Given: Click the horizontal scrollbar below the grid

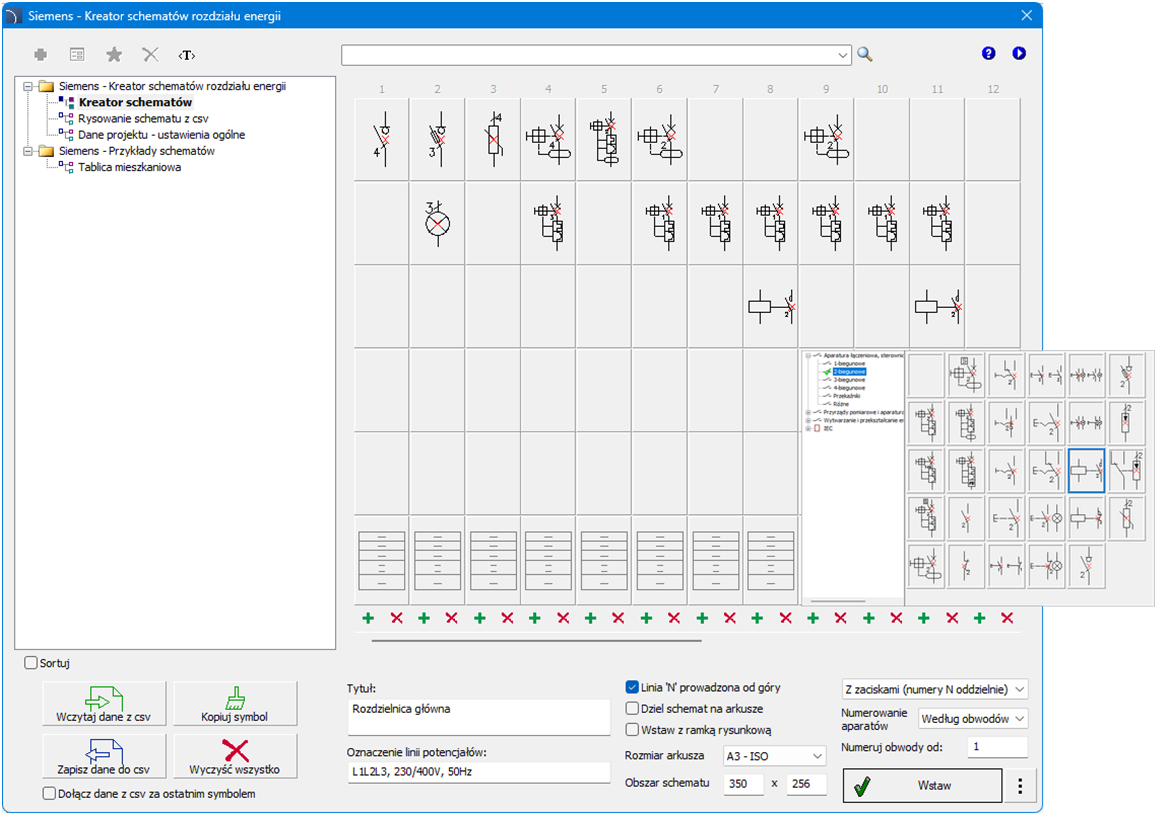Looking at the screenshot, I should pos(536,640).
